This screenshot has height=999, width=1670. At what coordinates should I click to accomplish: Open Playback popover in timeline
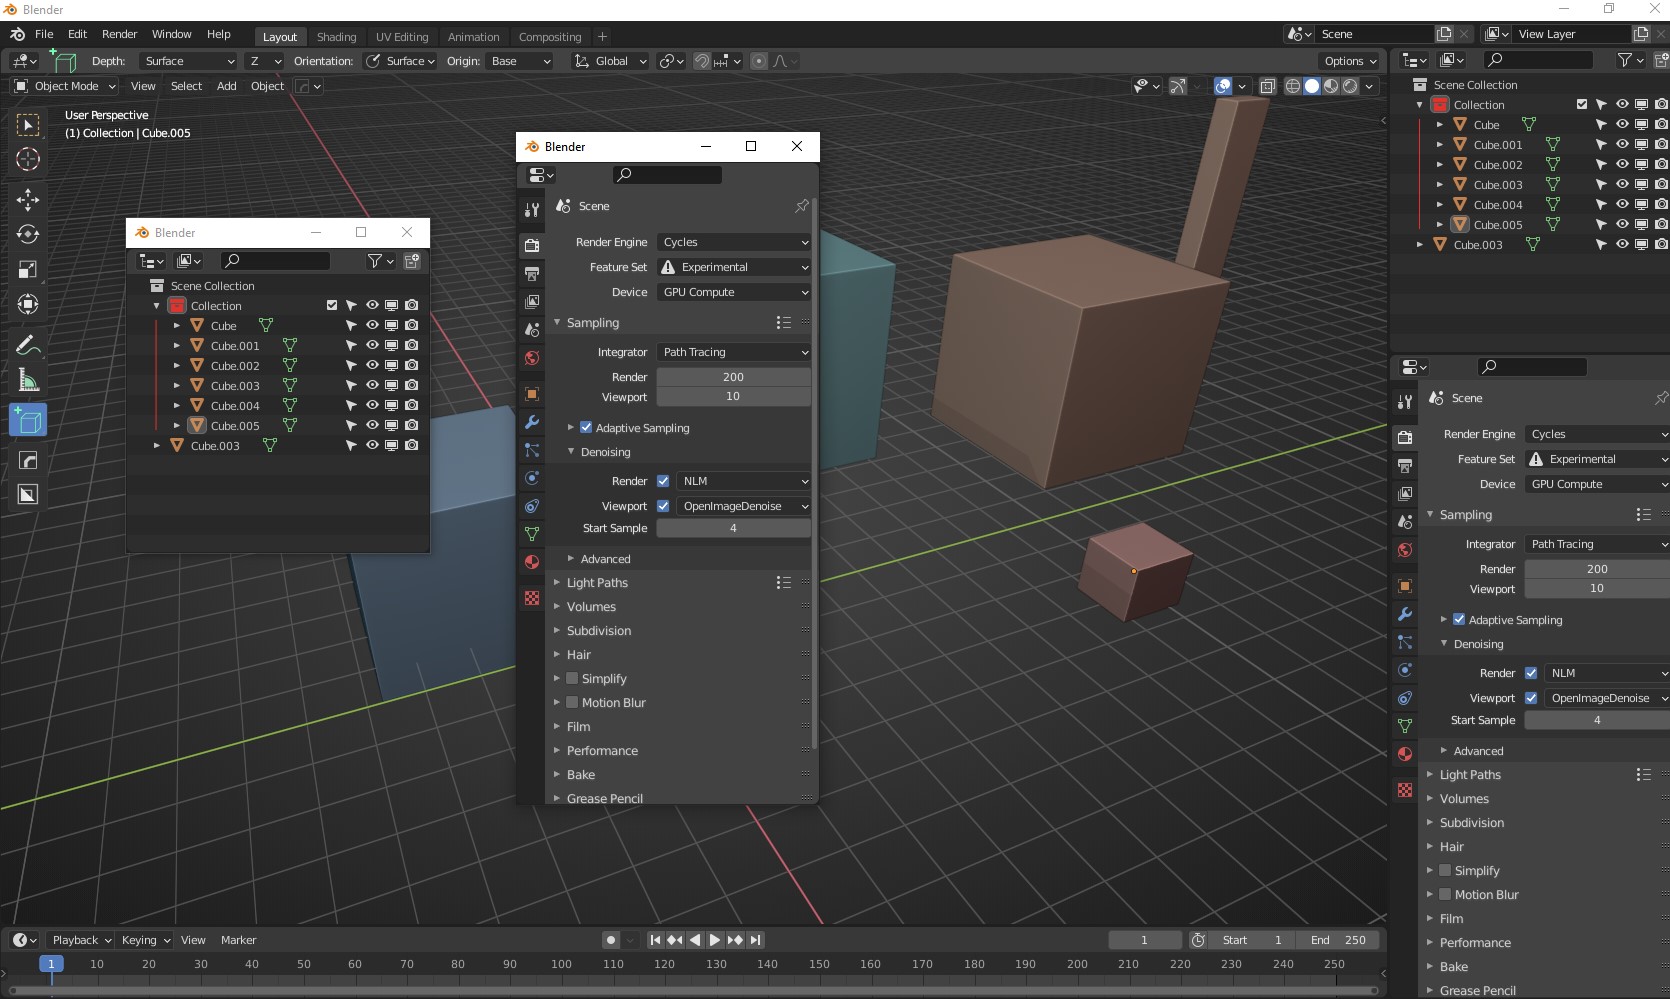click(81, 940)
